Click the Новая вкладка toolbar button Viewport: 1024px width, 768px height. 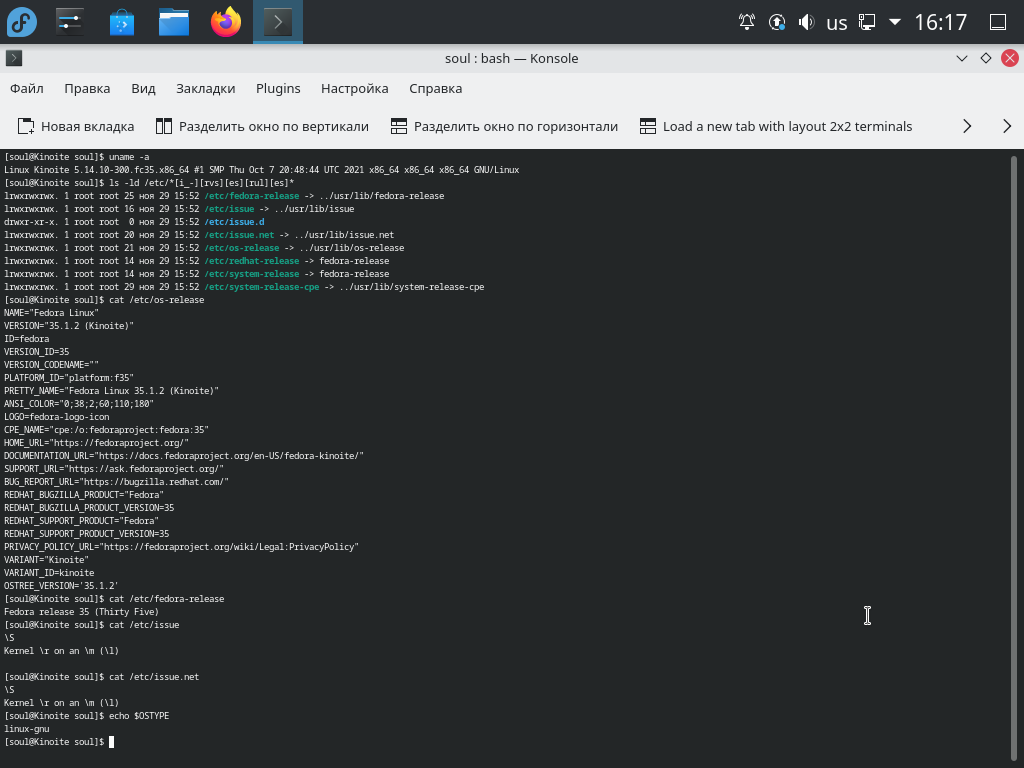tap(76, 126)
